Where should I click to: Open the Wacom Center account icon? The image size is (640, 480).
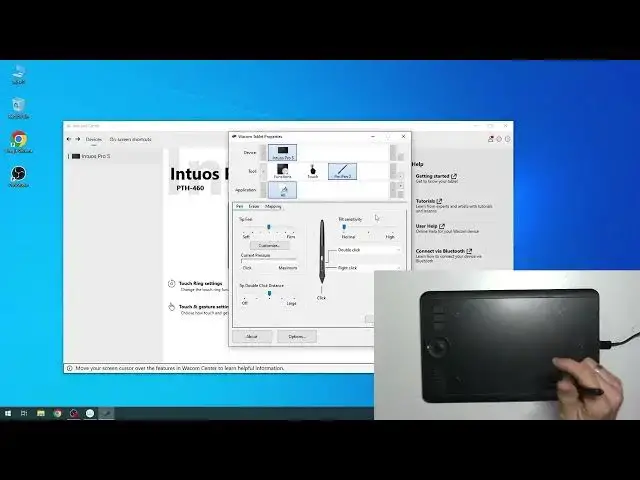point(491,139)
